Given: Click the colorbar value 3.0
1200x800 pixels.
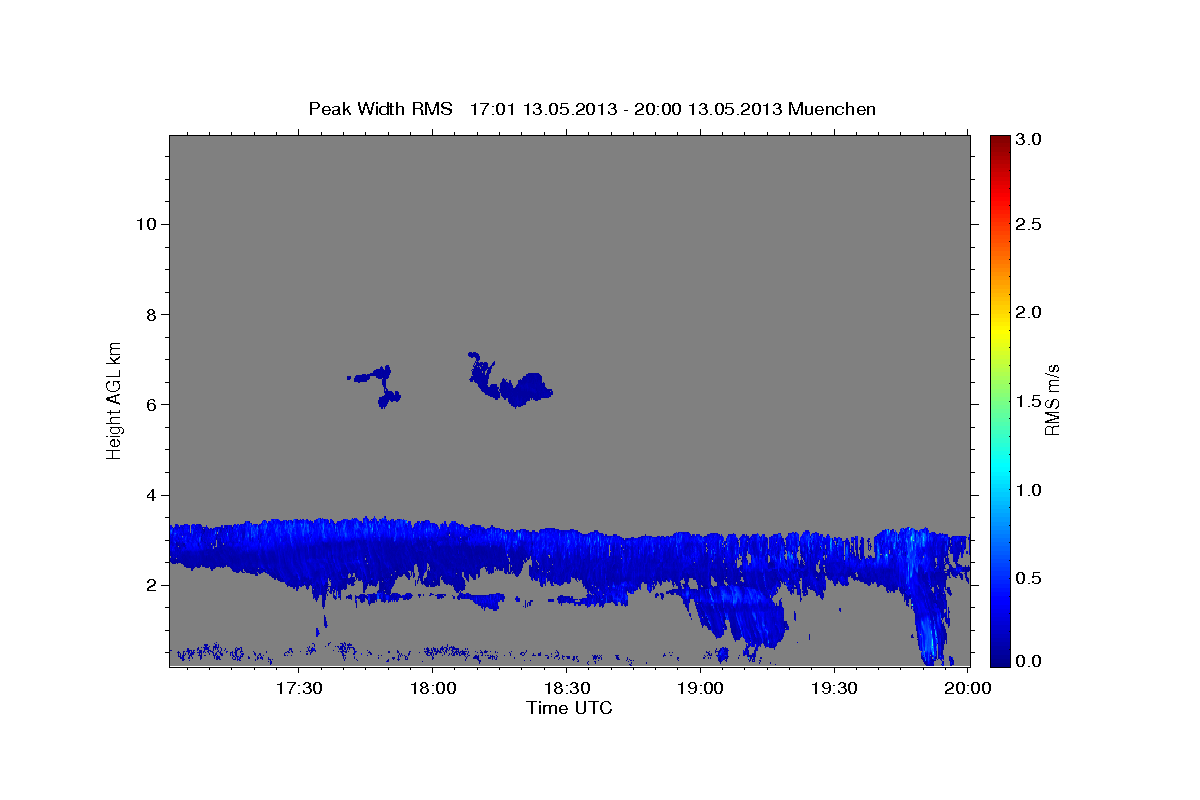Looking at the screenshot, I should (1029, 141).
